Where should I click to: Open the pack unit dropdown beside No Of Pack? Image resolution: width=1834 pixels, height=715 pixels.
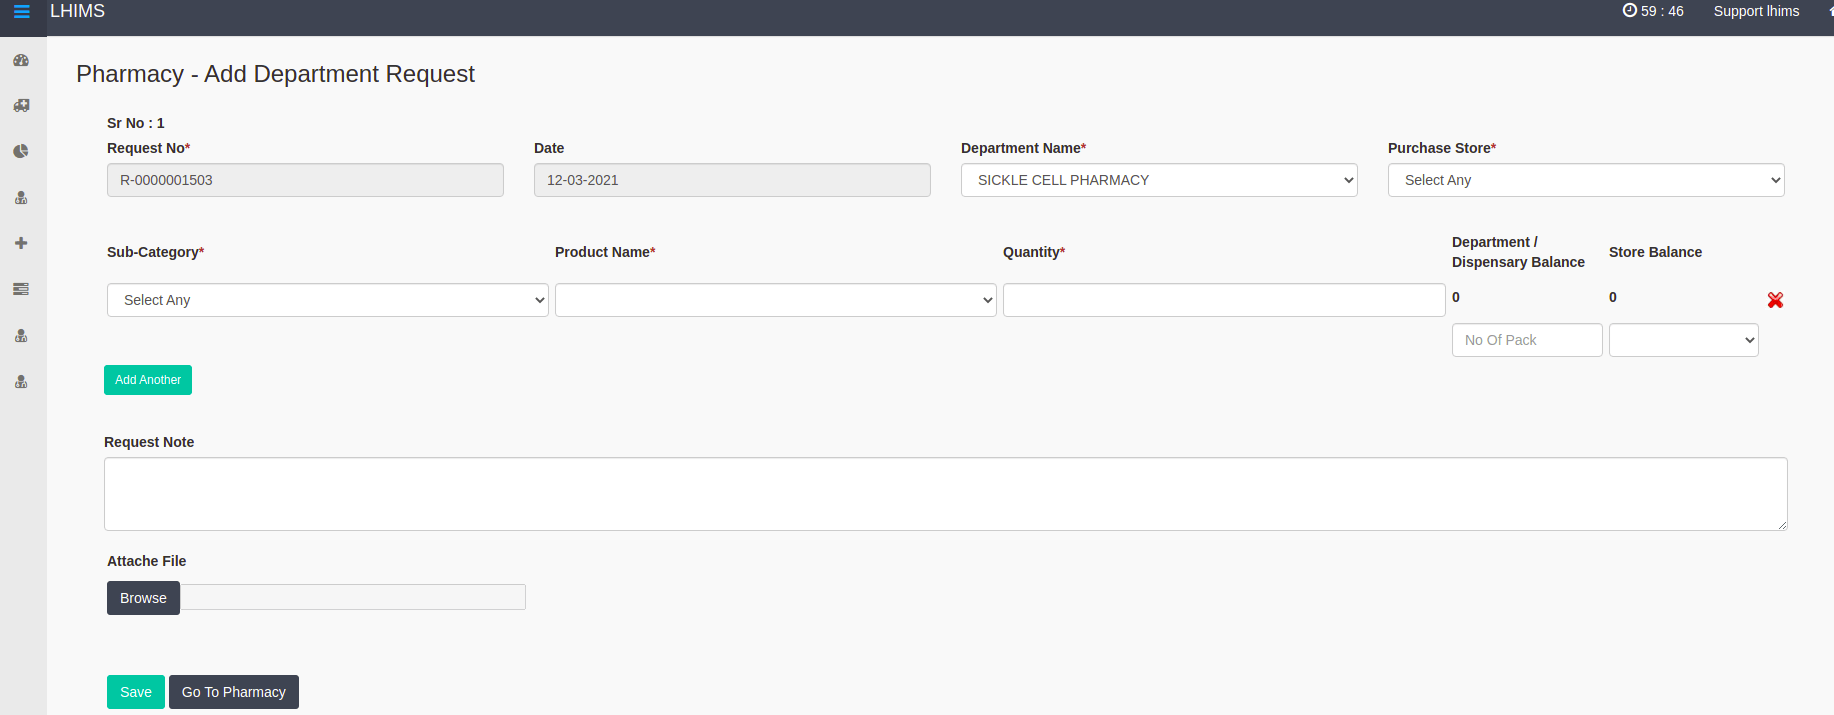(x=1683, y=340)
